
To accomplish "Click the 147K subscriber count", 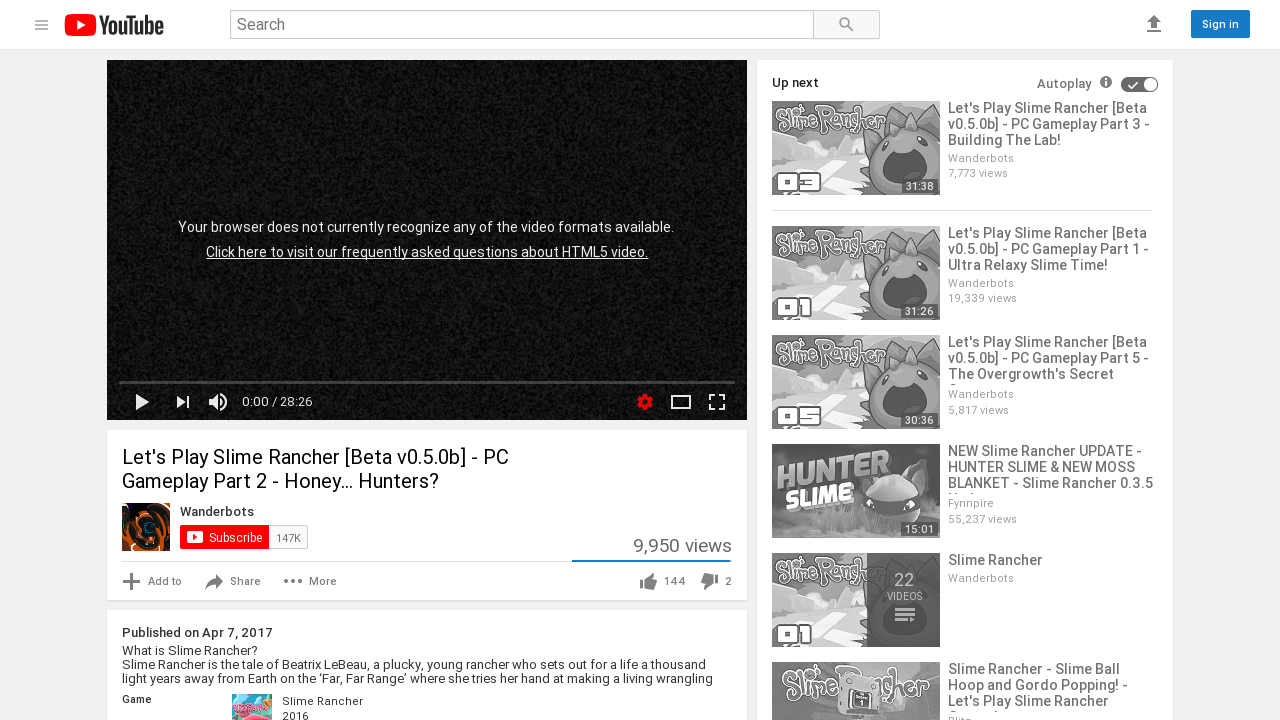I will tap(288, 537).
